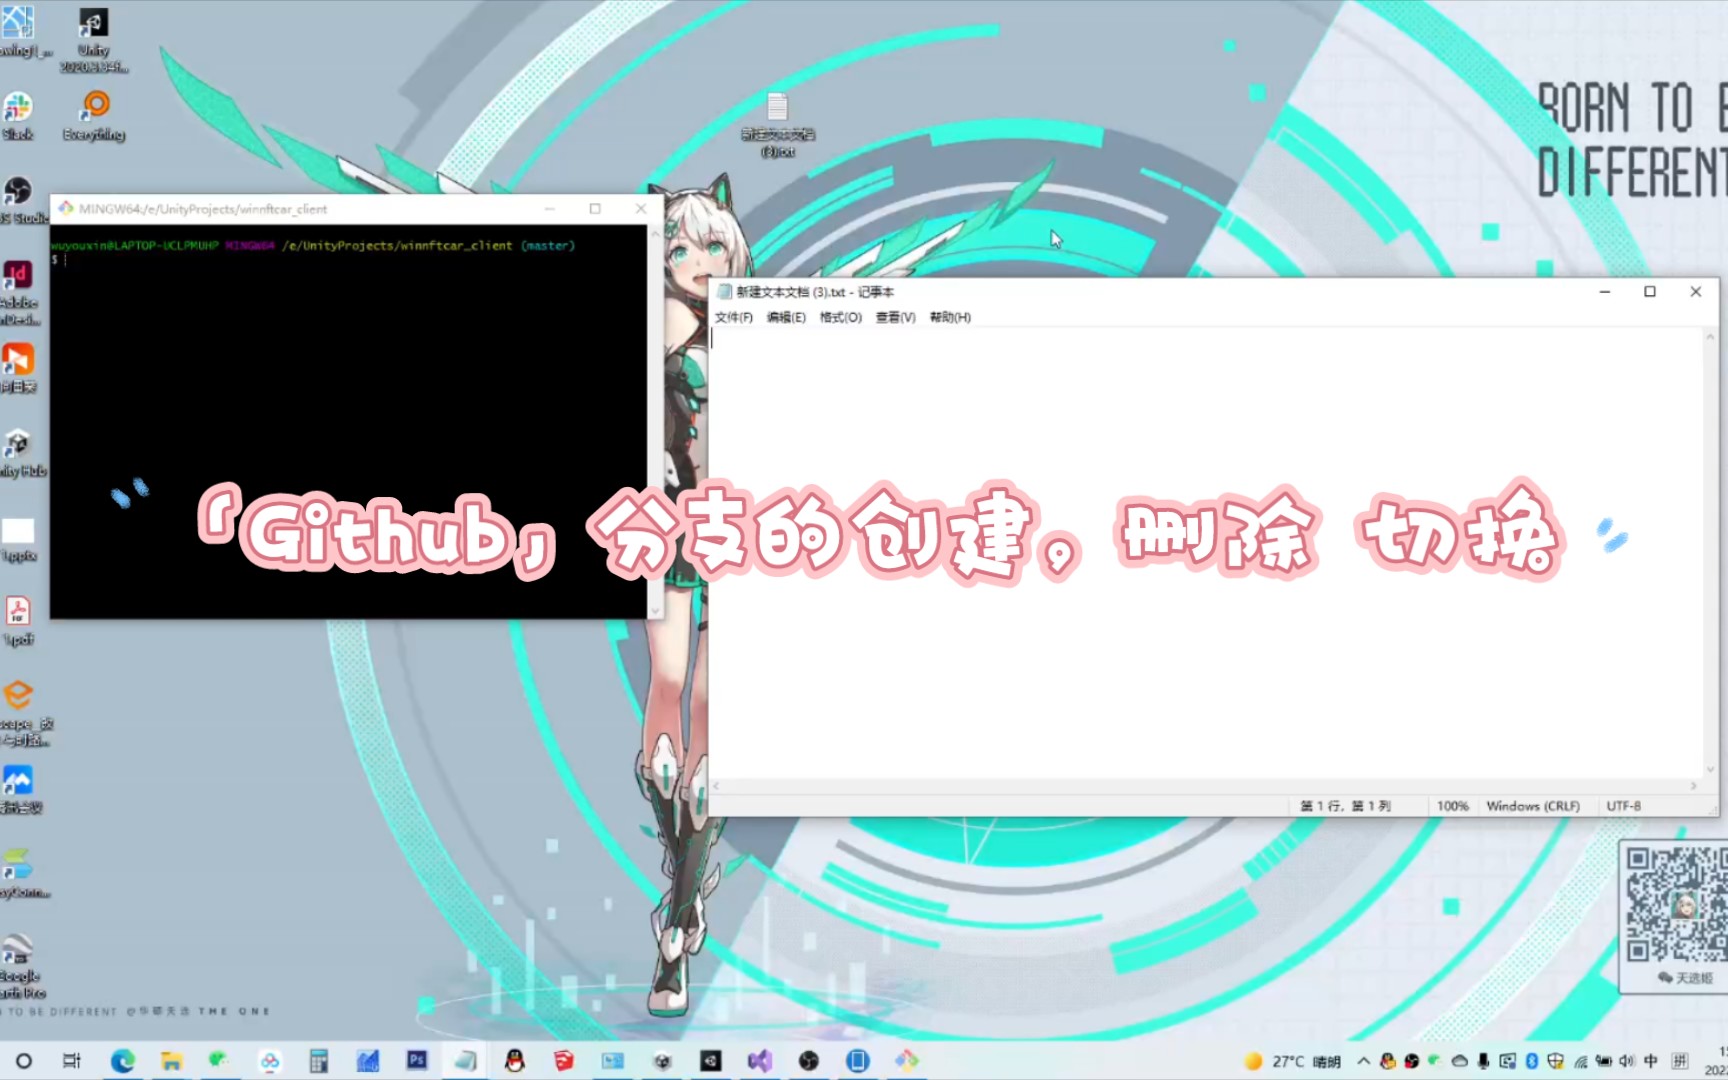The image size is (1728, 1080).
Task: Click the 100% zoom status in Notepad
Action: click(1452, 806)
